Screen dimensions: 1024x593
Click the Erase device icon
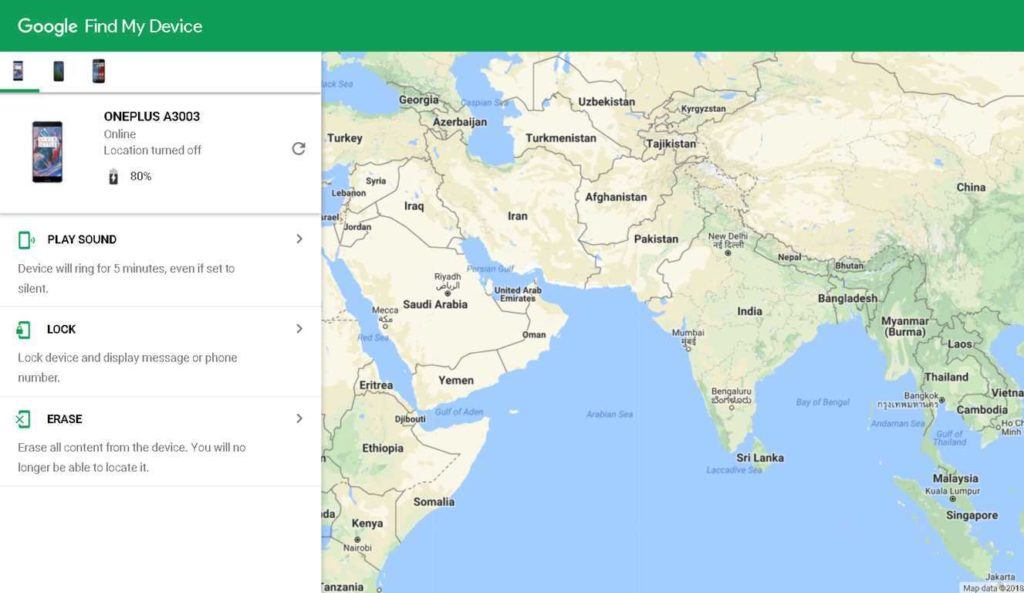tap(24, 419)
